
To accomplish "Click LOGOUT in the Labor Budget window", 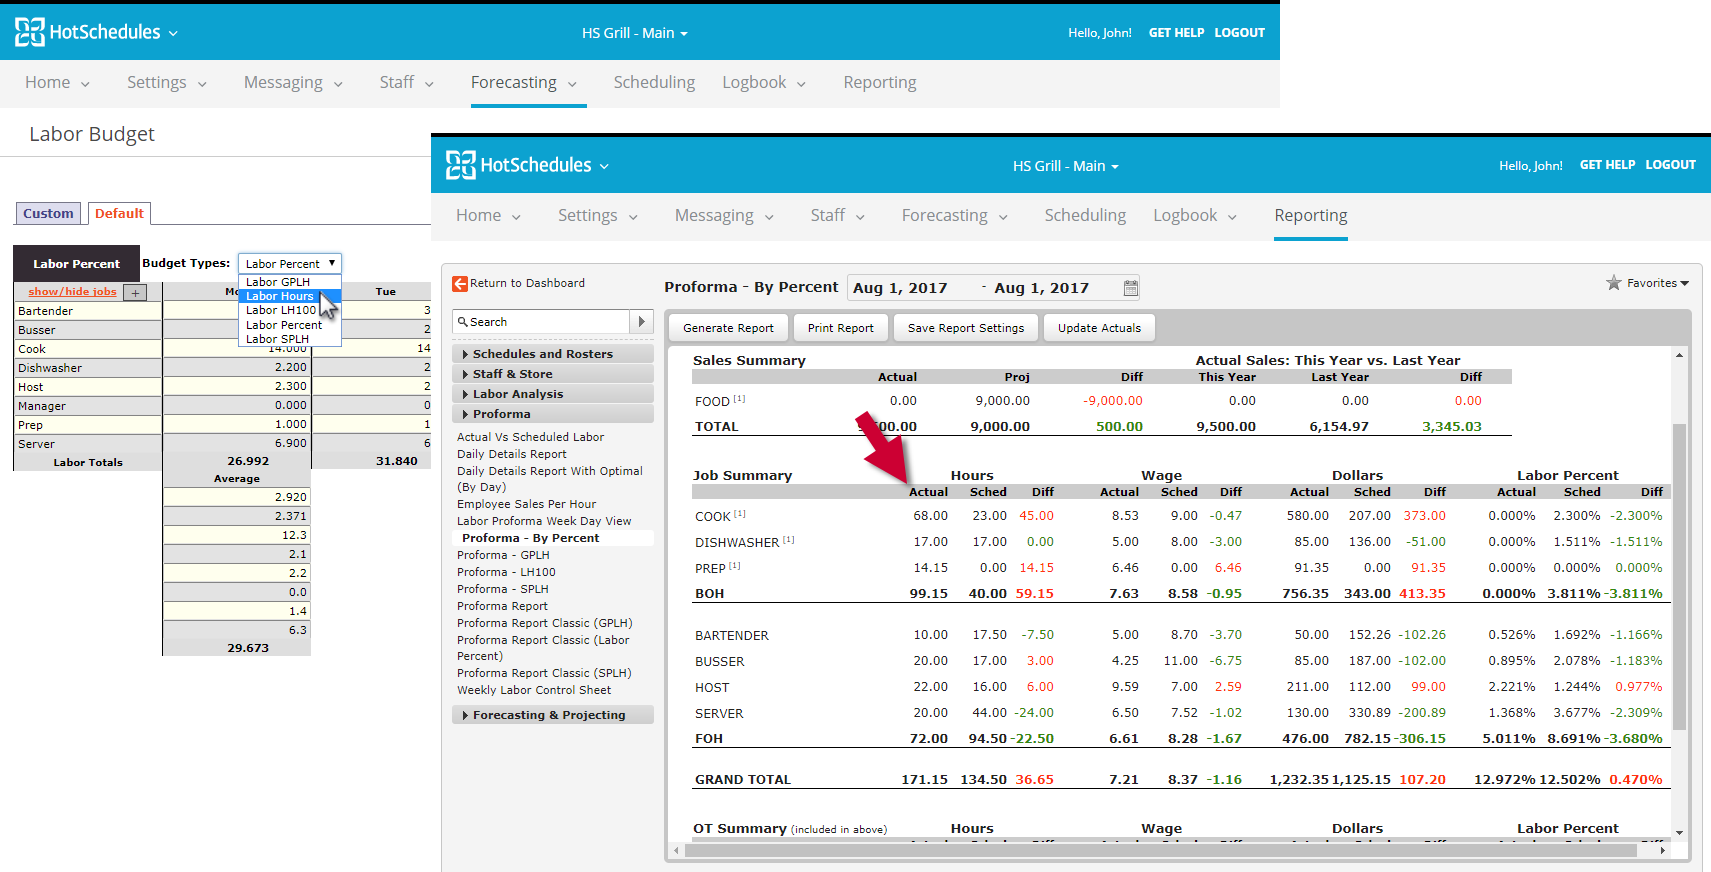I will pyautogui.click(x=1239, y=33).
